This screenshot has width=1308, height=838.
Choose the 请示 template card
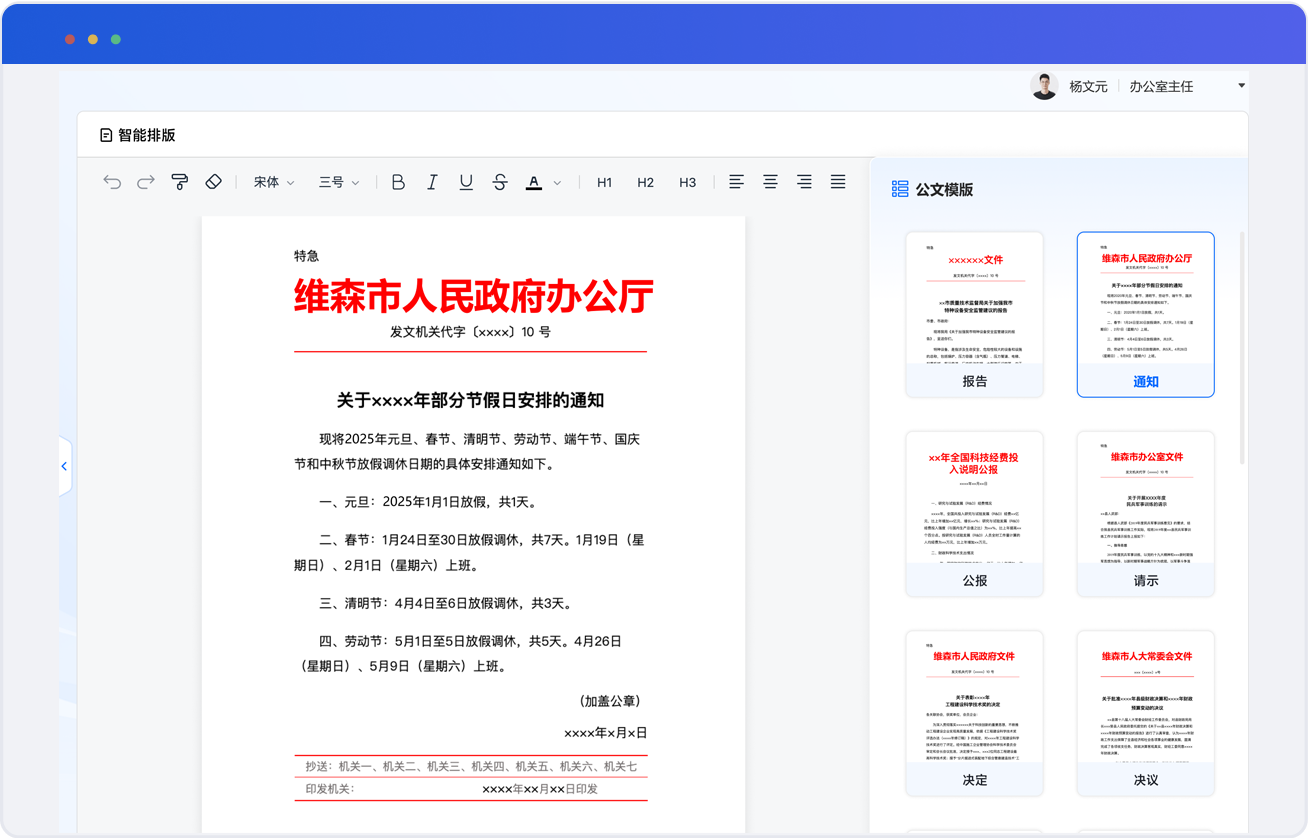click(x=1145, y=514)
